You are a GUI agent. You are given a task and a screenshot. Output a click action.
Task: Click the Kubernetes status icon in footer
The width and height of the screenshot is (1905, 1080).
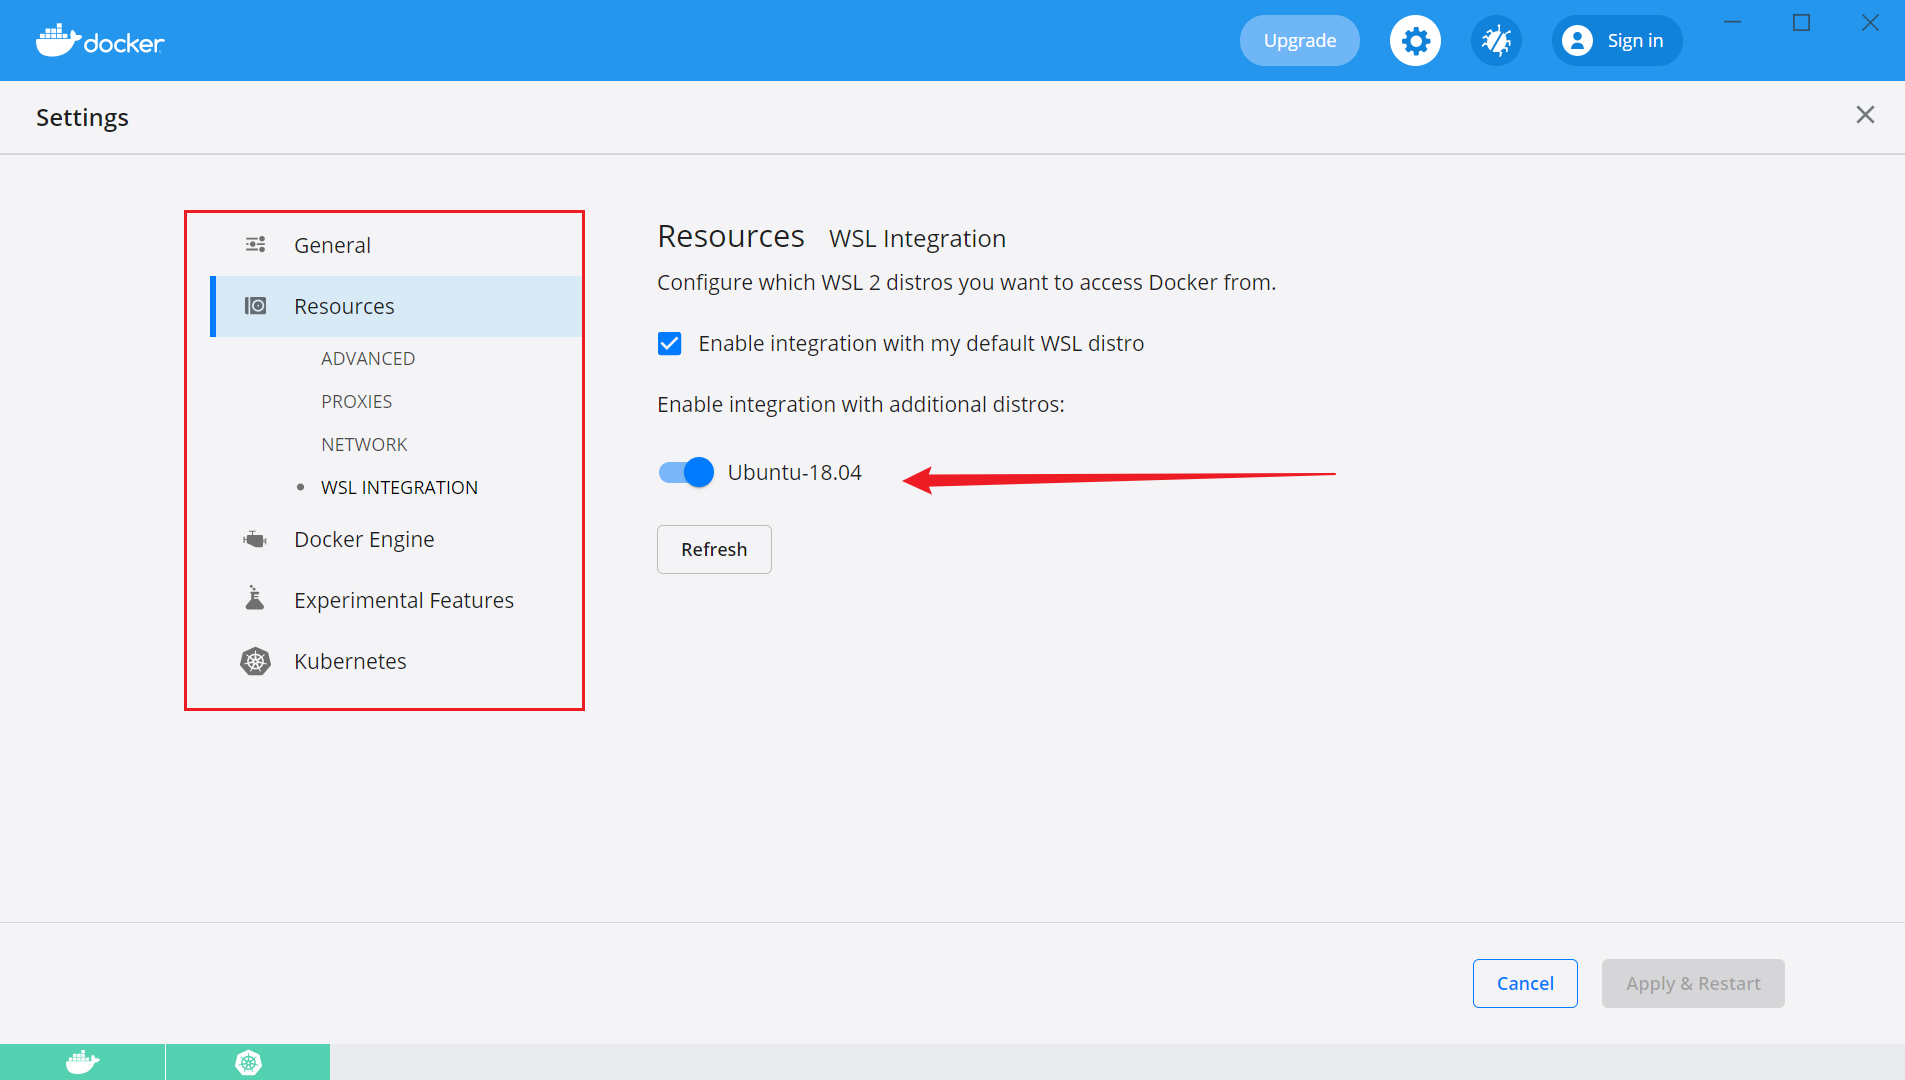[x=248, y=1062]
